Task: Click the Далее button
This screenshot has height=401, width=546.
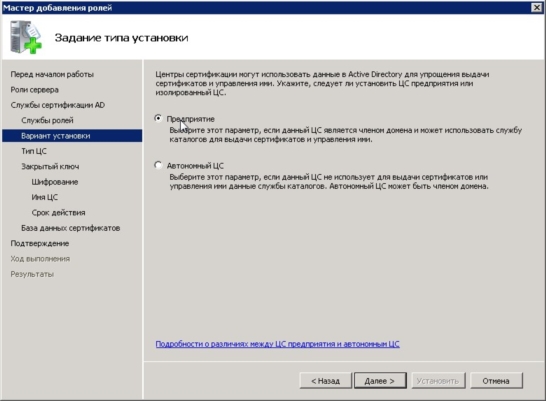Action: pyautogui.click(x=380, y=381)
